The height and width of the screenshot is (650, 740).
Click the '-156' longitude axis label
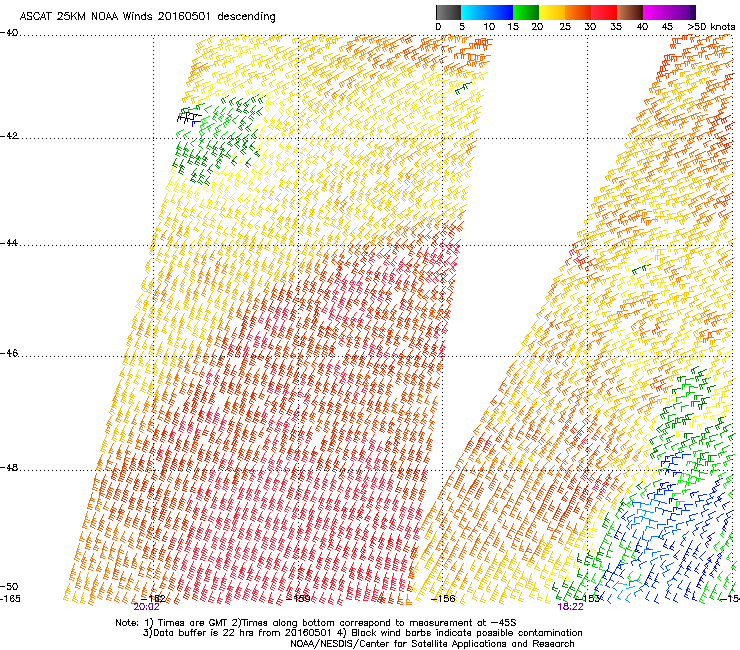(443, 599)
